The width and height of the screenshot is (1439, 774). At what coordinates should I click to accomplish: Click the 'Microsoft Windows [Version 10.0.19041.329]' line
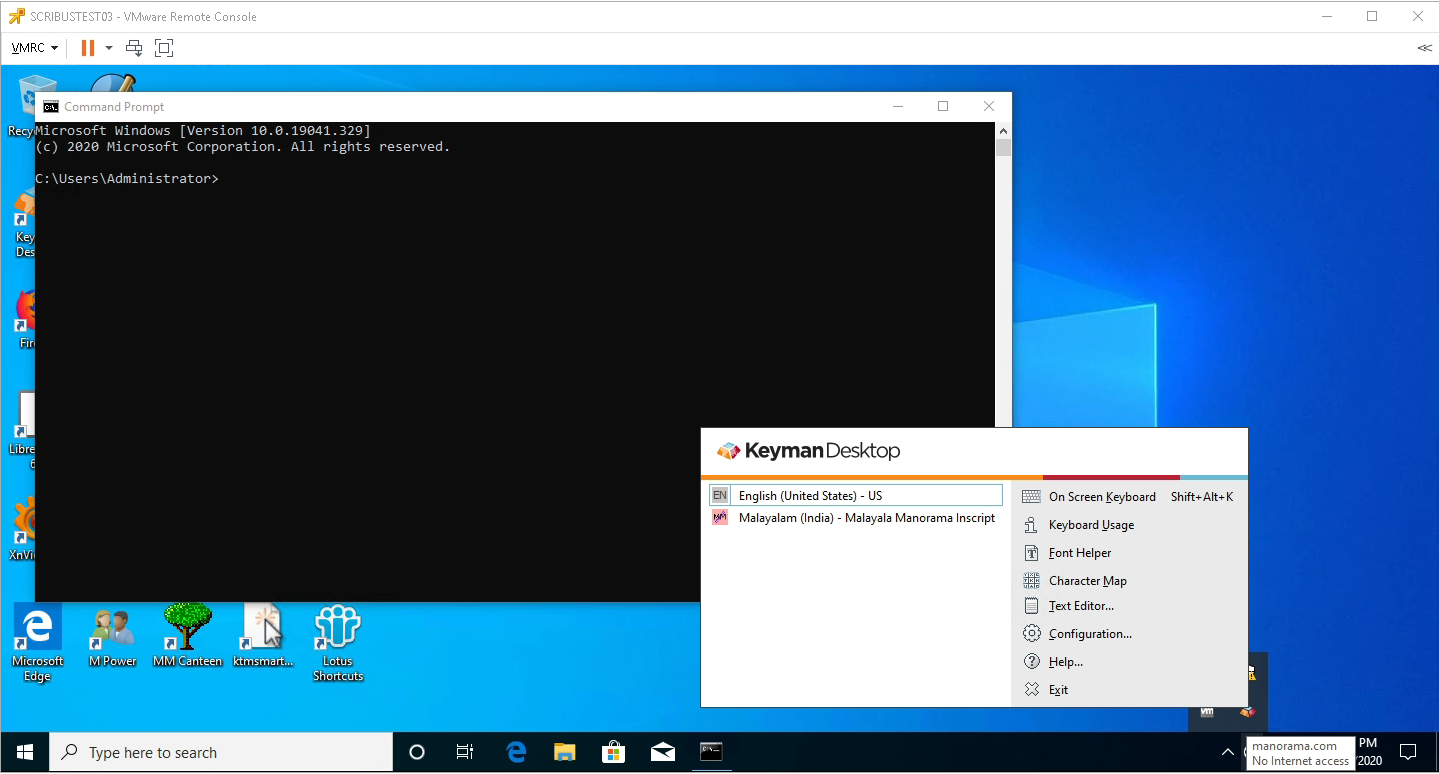coord(203,131)
